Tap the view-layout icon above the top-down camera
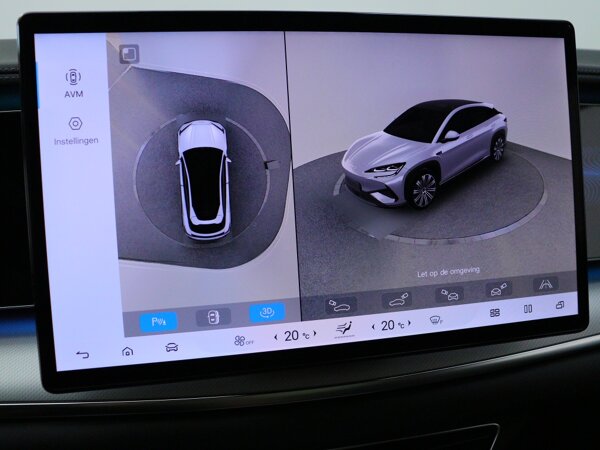Screen dimensions: 600x450 pyautogui.click(x=129, y=54)
